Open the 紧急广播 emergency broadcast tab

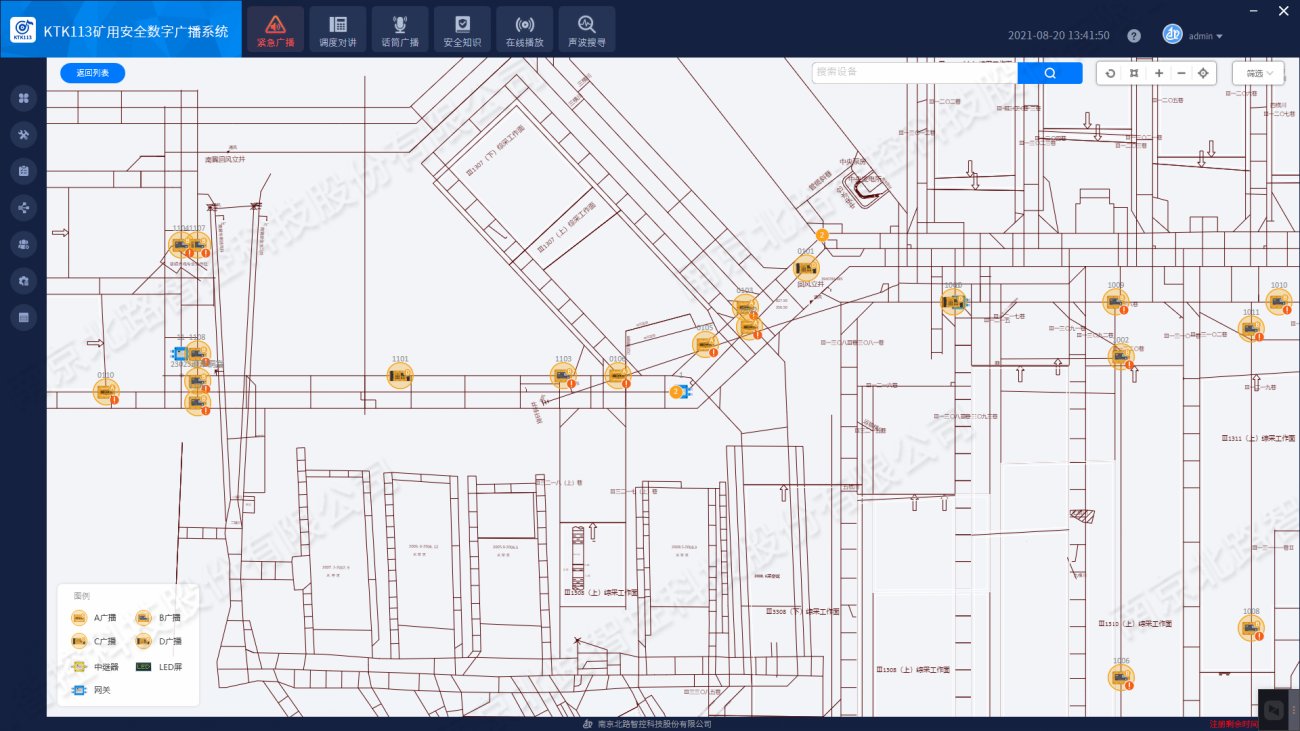[275, 29]
